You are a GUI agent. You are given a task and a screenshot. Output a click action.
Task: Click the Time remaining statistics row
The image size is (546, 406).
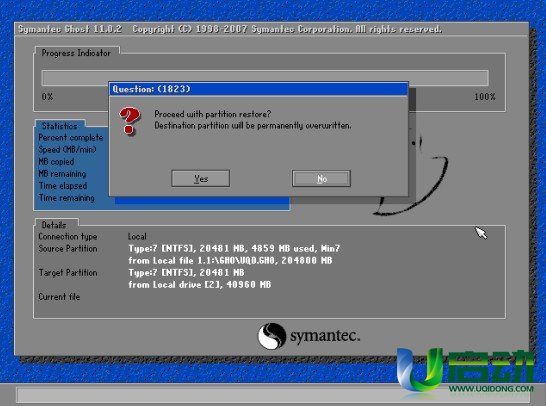coord(67,198)
